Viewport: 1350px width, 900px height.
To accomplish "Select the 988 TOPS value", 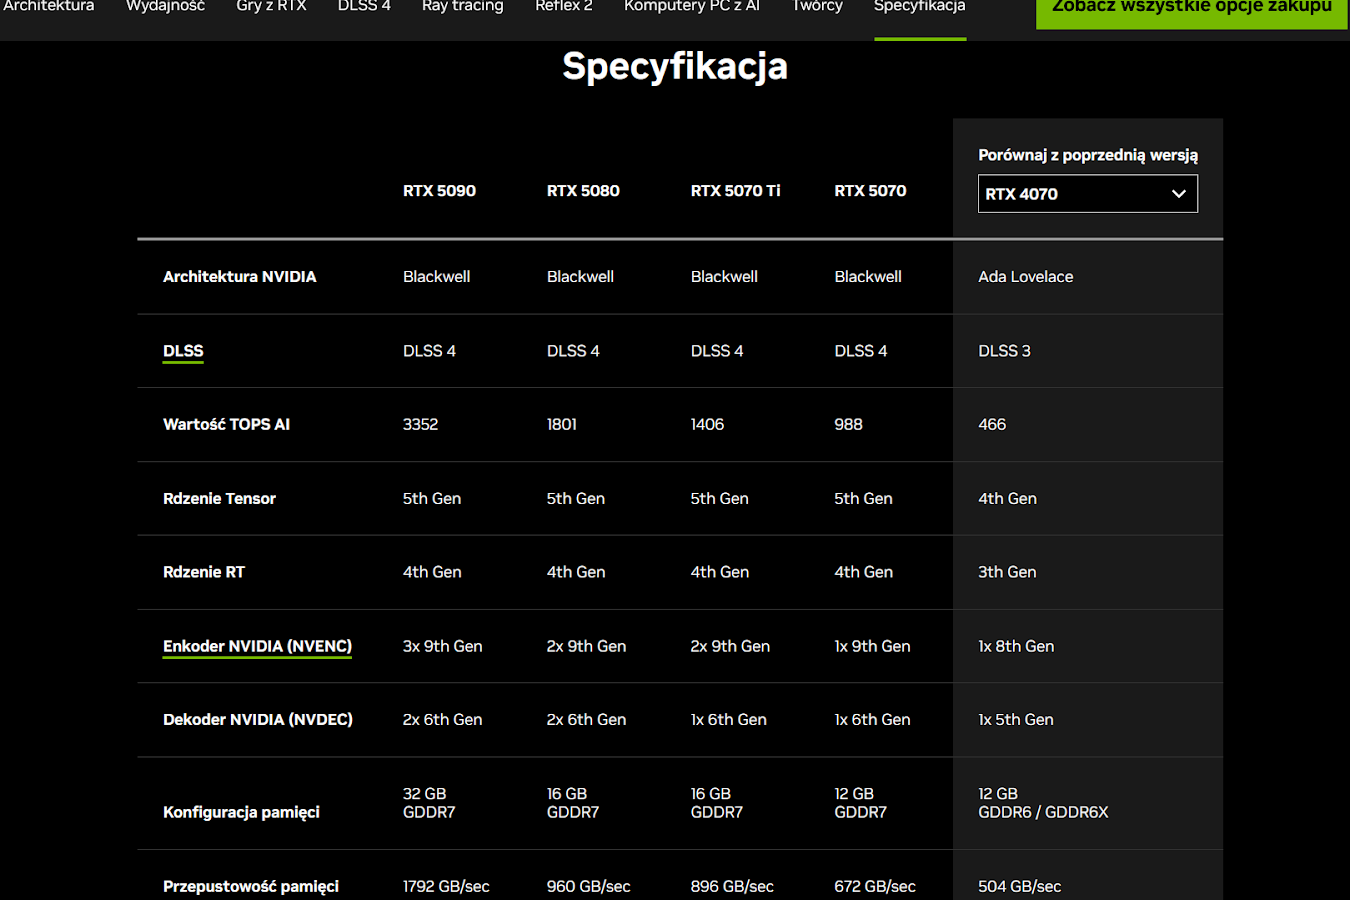I will coord(849,424).
